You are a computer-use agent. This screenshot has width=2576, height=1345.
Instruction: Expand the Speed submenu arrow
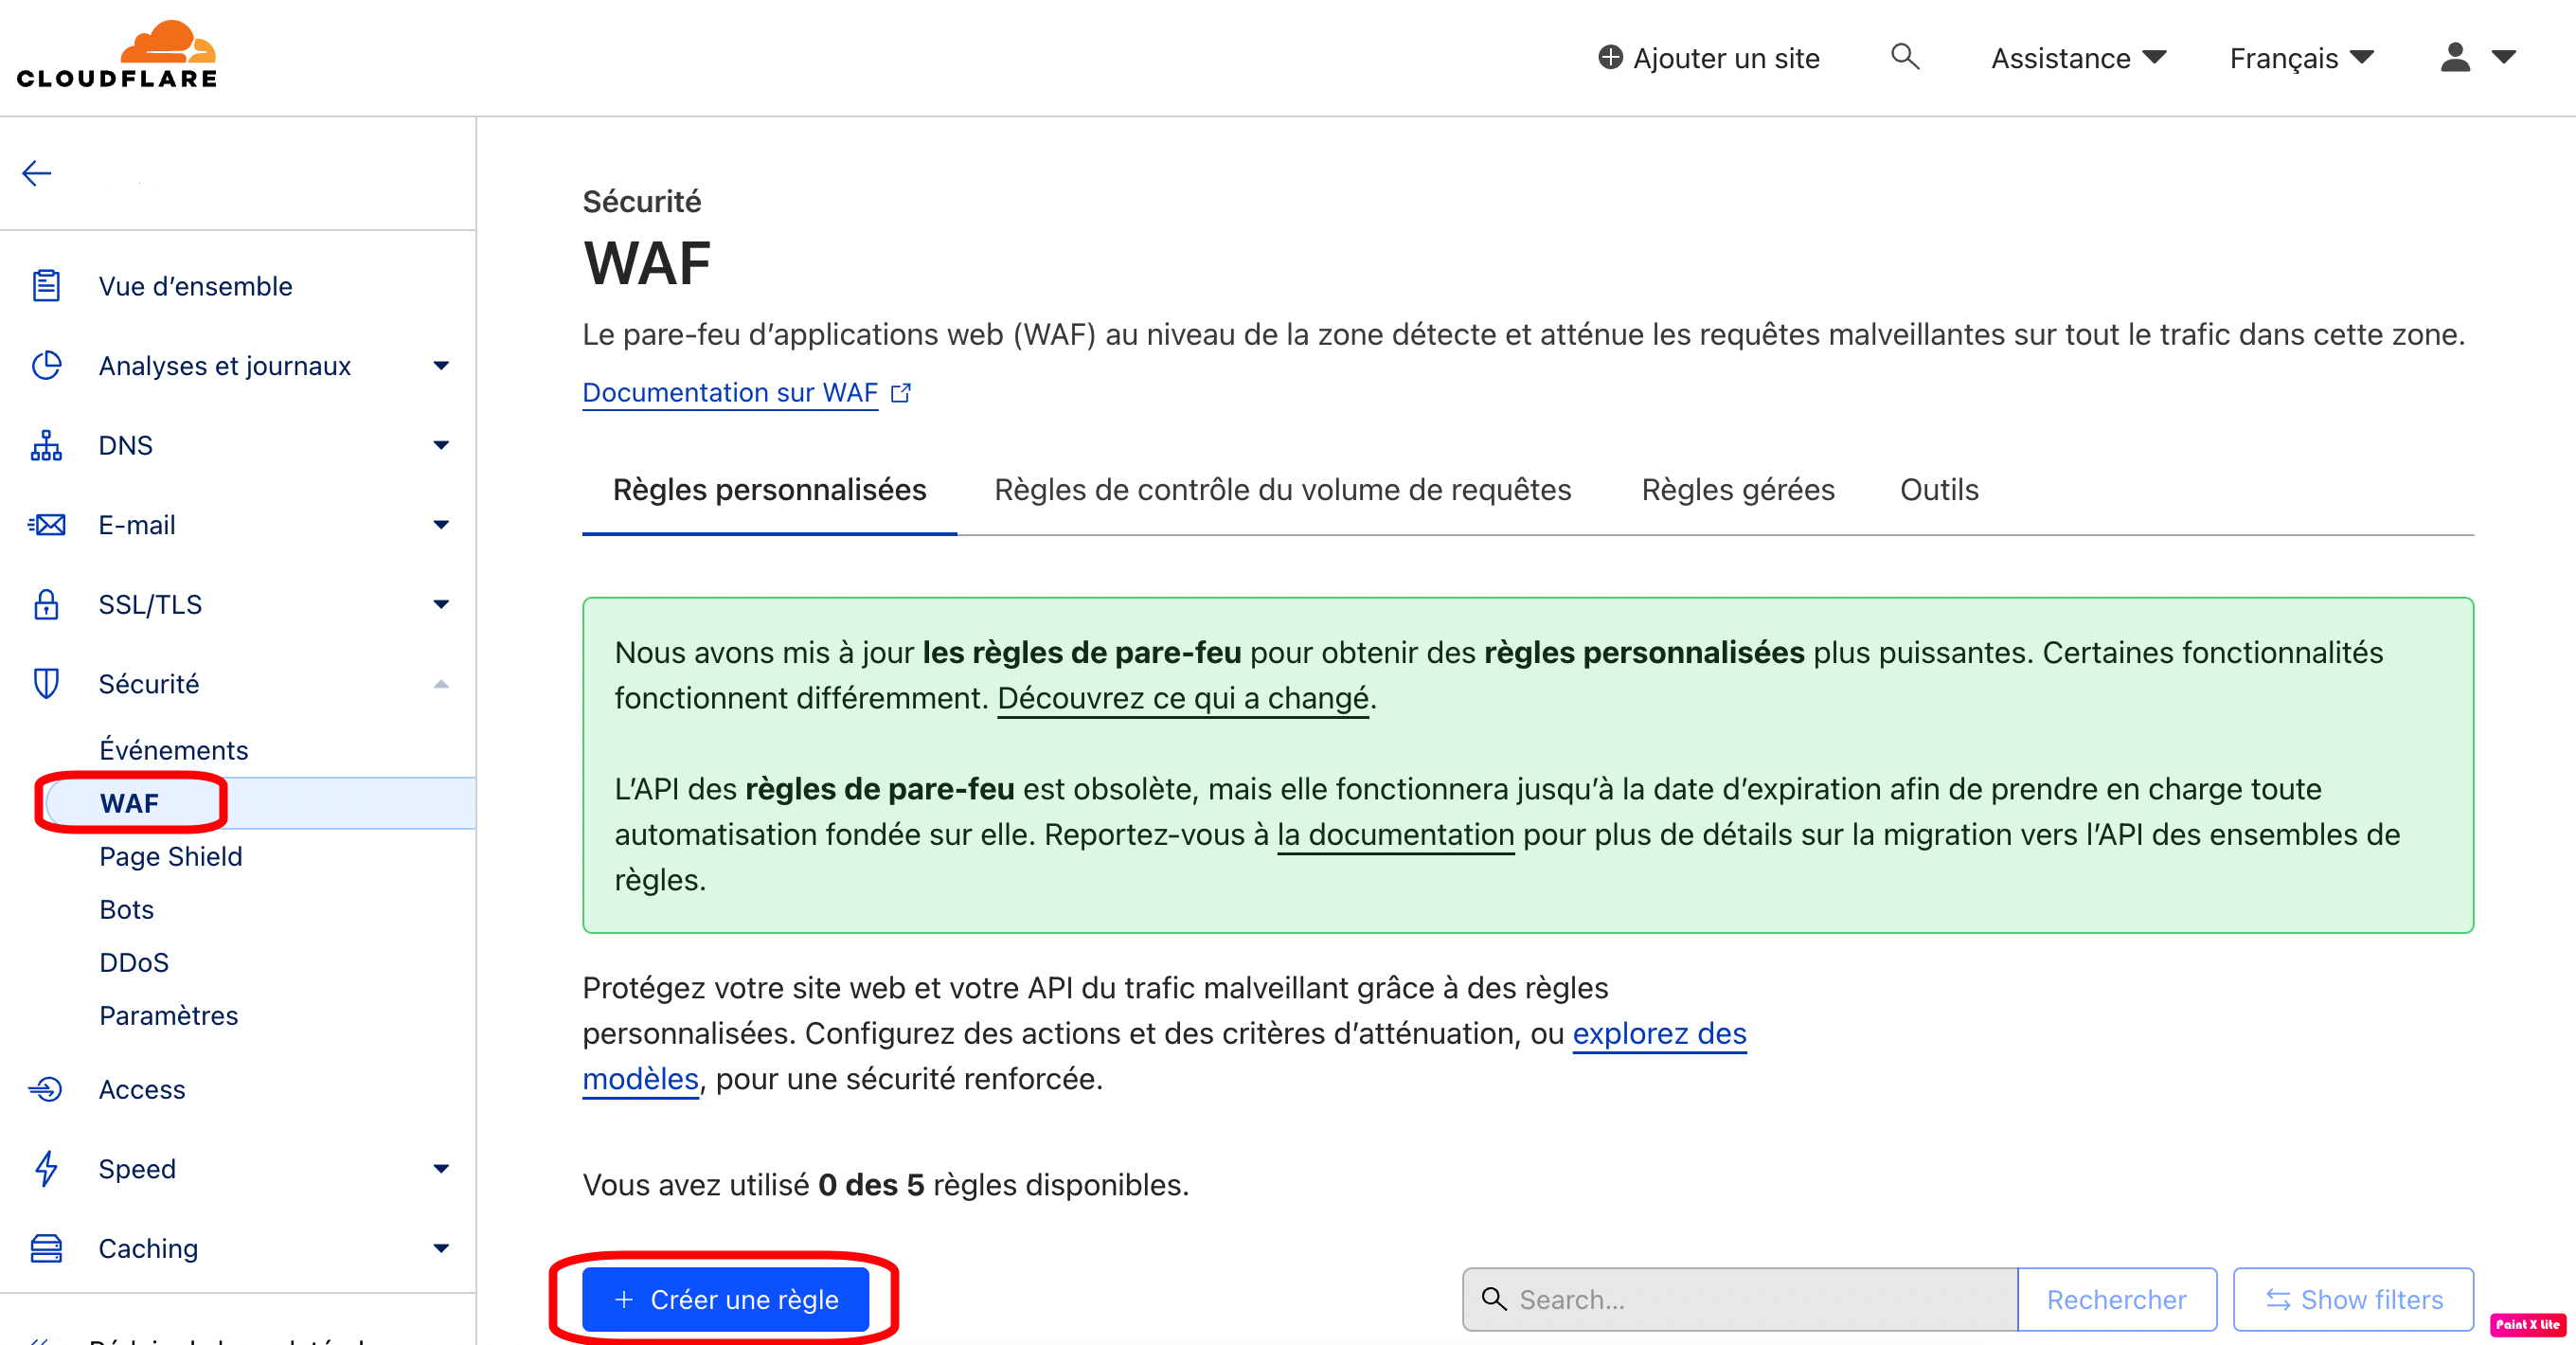pyautogui.click(x=441, y=1169)
